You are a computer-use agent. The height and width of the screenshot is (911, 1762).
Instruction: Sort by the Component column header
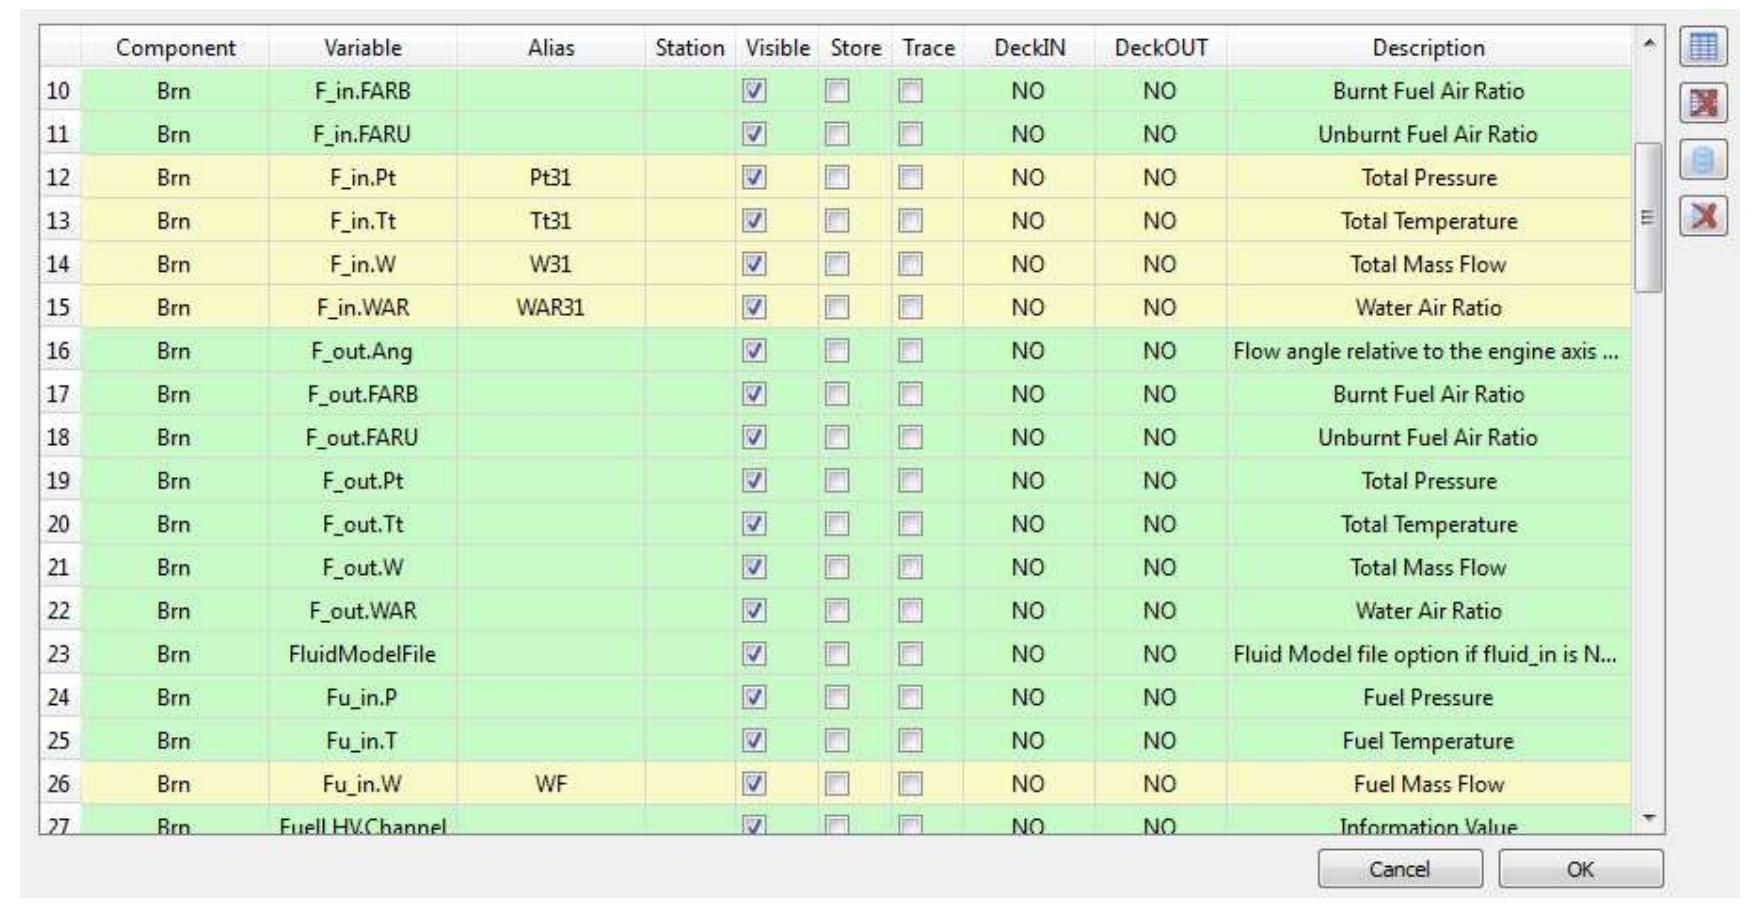[175, 48]
